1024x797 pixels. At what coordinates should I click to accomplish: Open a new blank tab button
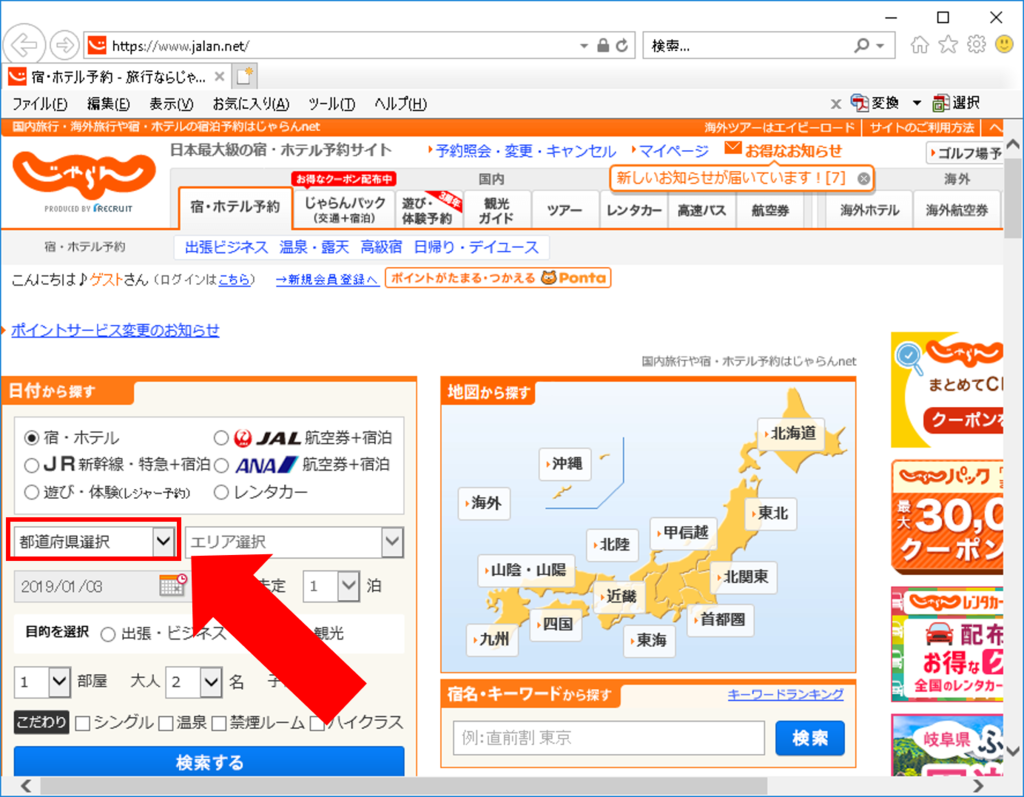245,76
